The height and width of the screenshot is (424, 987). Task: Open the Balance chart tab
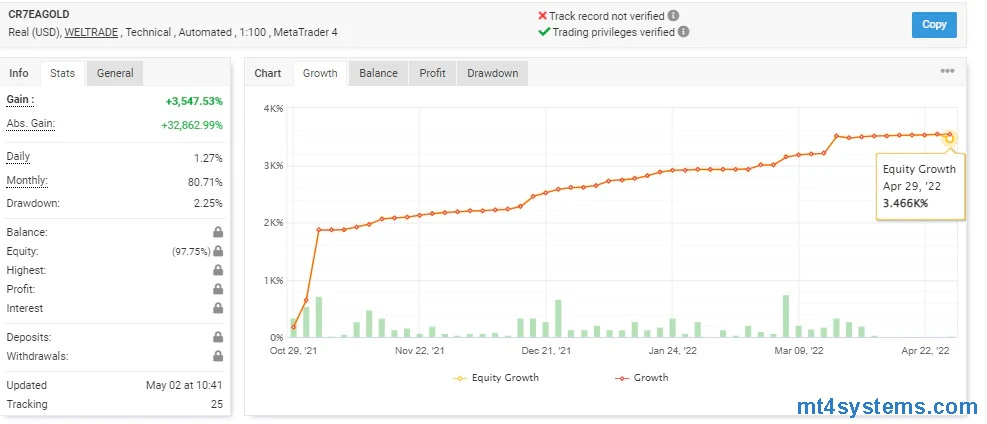[378, 73]
